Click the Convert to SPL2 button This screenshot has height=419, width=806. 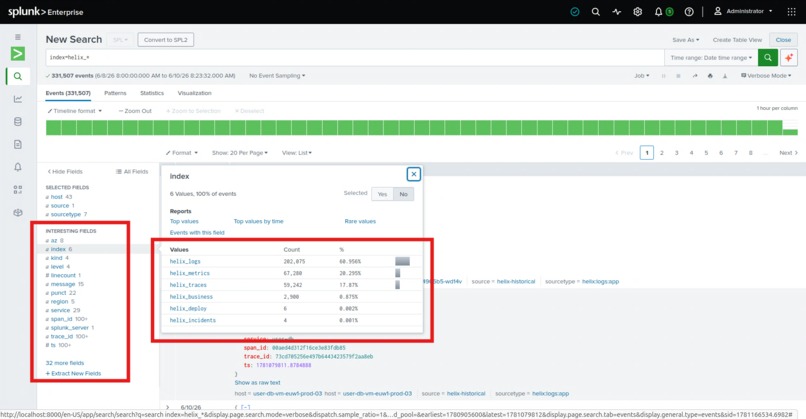tap(166, 40)
